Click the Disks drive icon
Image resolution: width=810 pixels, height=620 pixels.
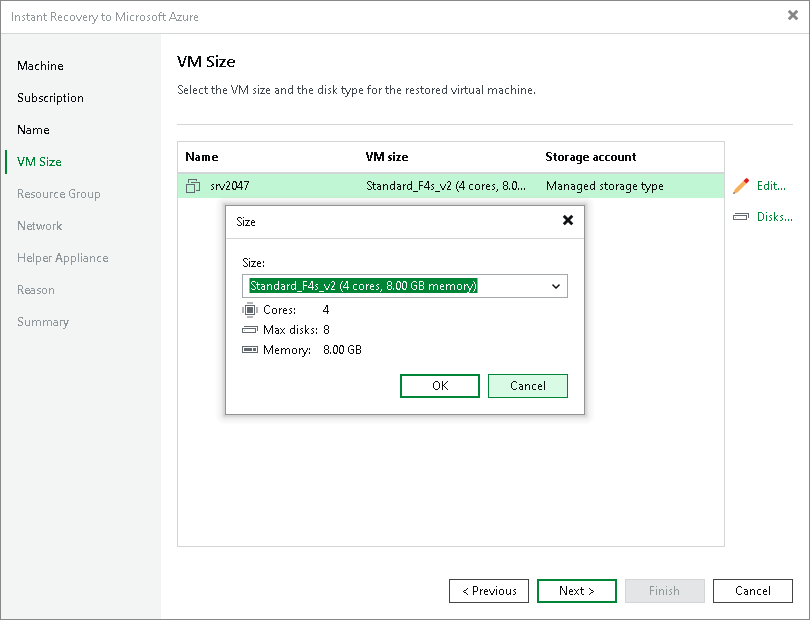pos(741,216)
